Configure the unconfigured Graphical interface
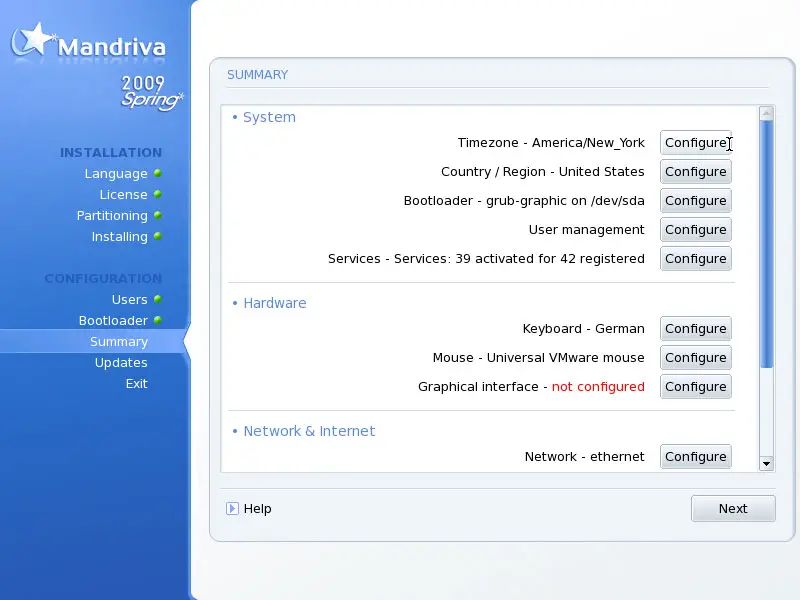The height and width of the screenshot is (600, 800). (x=695, y=387)
